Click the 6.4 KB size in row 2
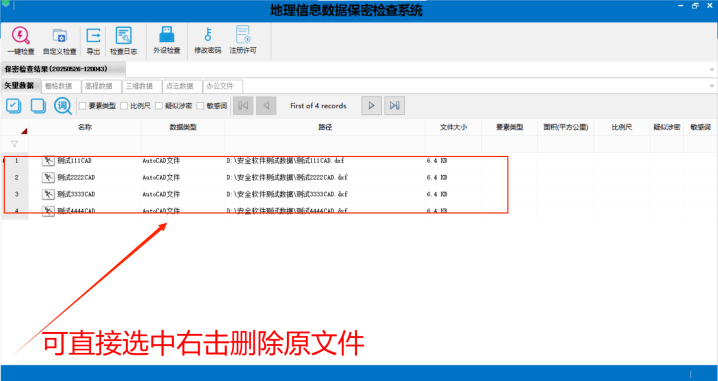Viewport: 718px width, 381px height. 437,177
